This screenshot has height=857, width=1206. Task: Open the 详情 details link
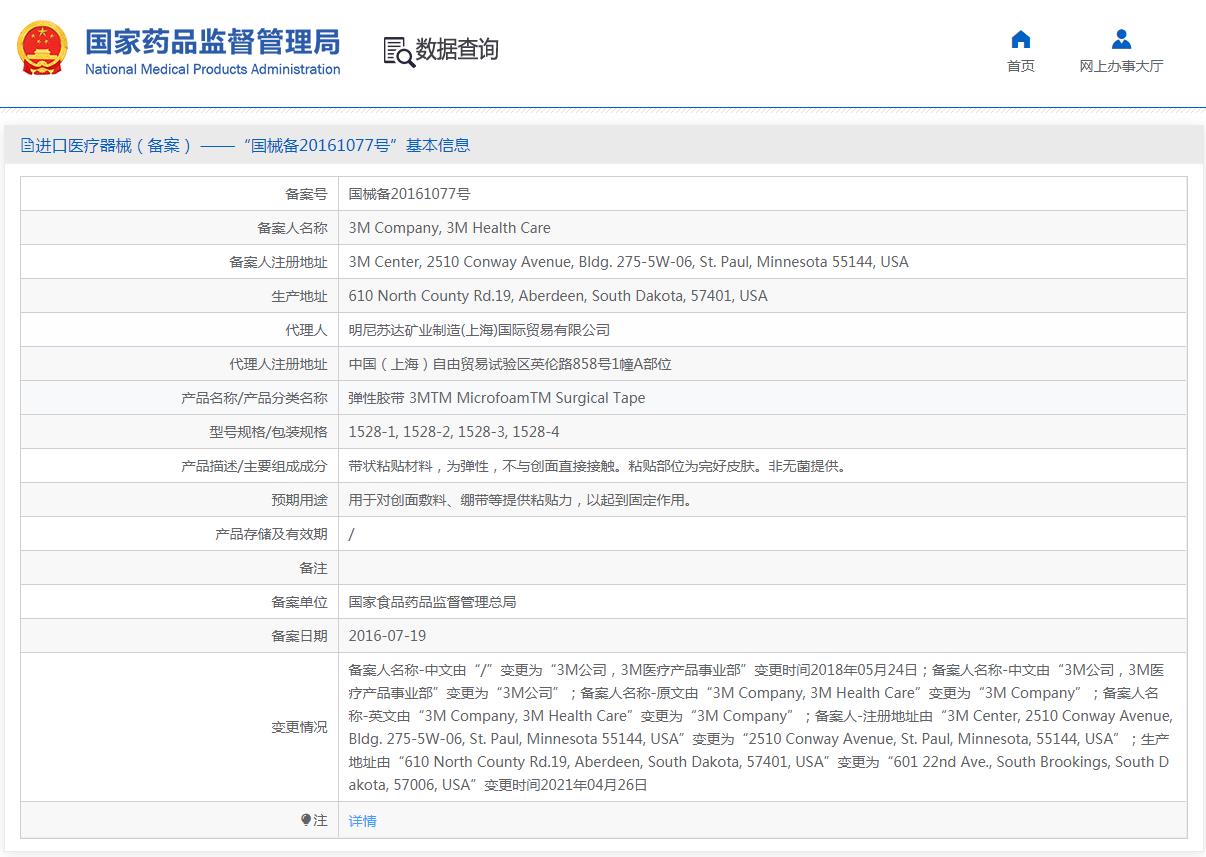pos(363,821)
